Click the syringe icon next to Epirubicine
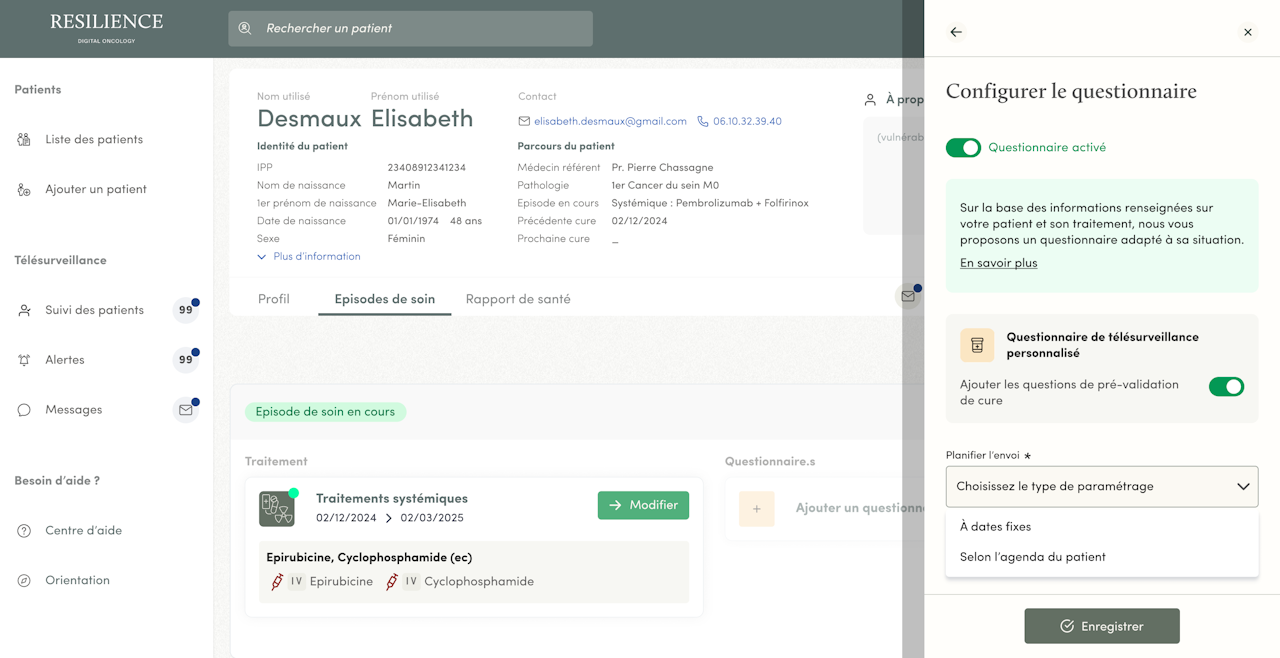This screenshot has height=658, width=1280. point(277,582)
